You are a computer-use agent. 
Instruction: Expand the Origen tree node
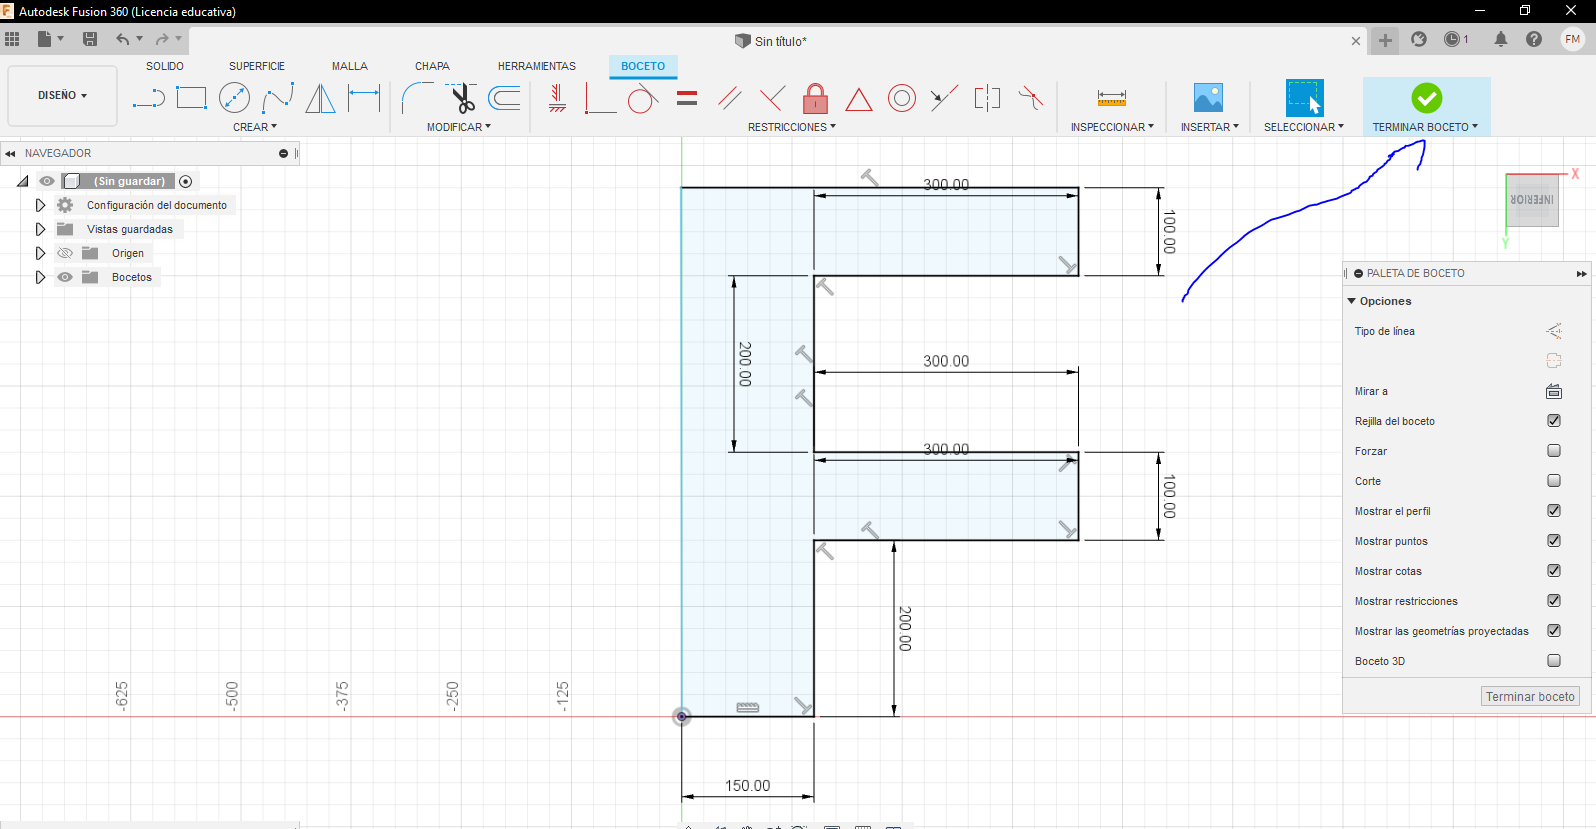40,253
